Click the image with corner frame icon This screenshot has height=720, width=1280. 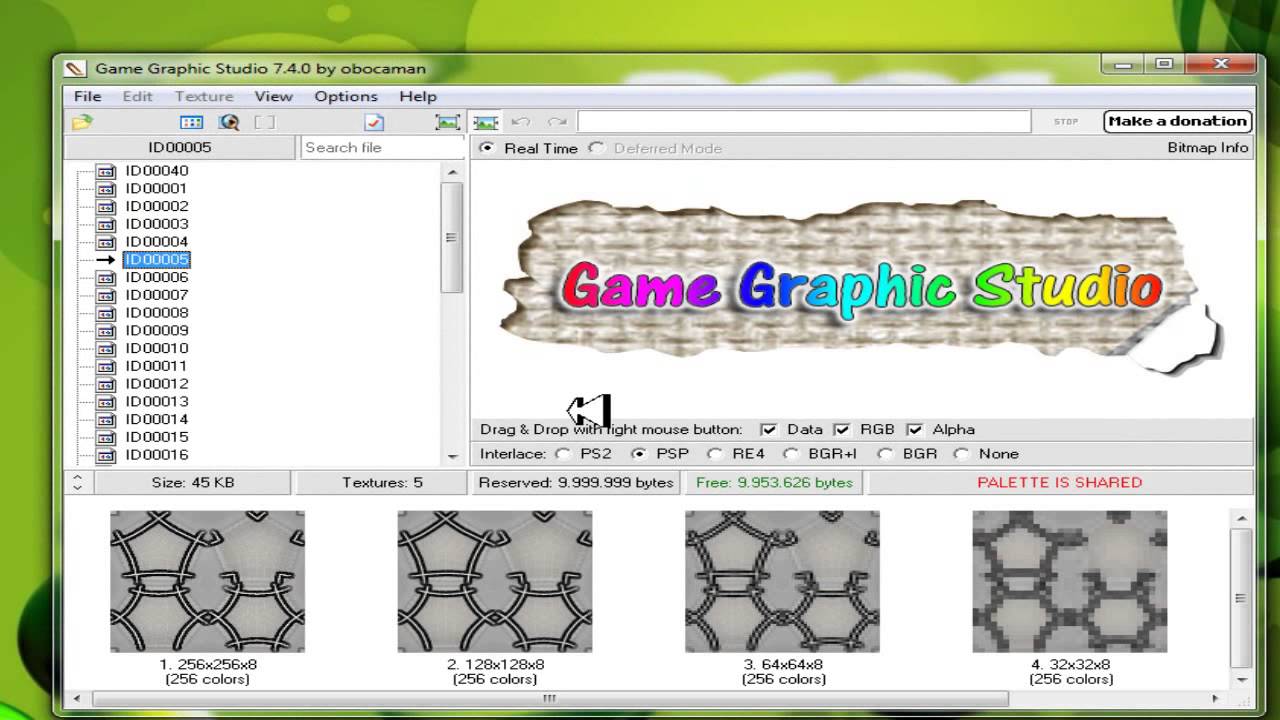click(447, 122)
